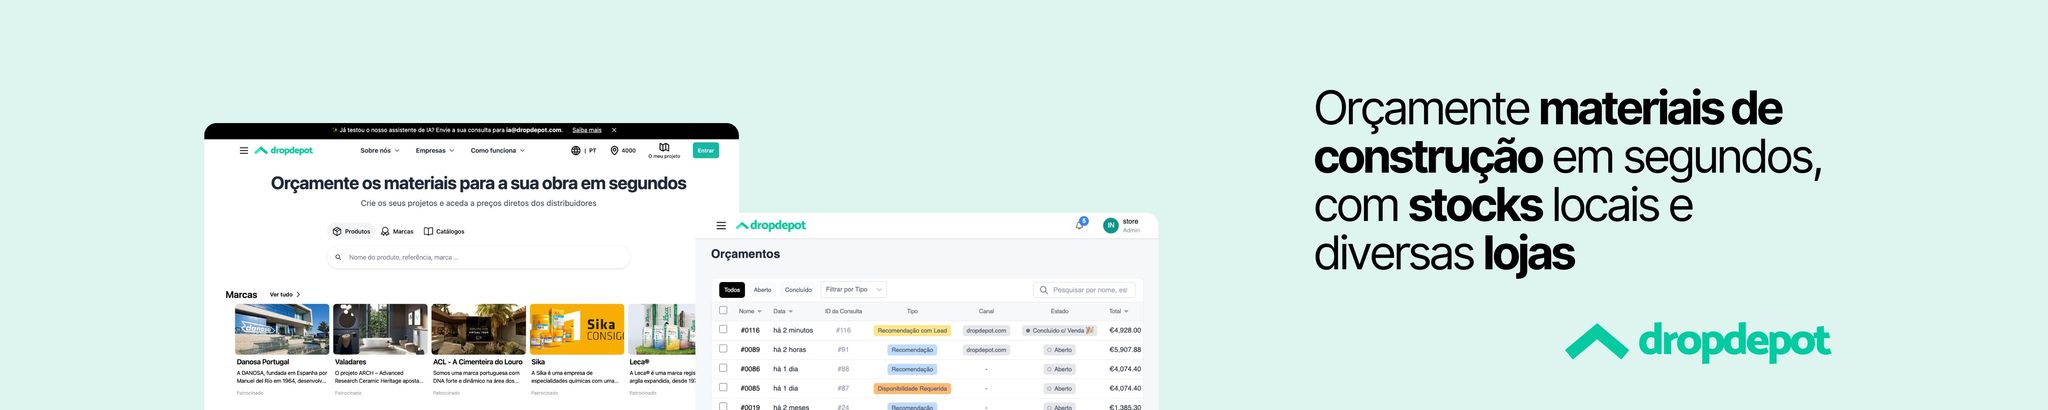Image resolution: width=2048 pixels, height=410 pixels.
Task: Switch to the 'Aberto' quotes tab
Action: 762,290
